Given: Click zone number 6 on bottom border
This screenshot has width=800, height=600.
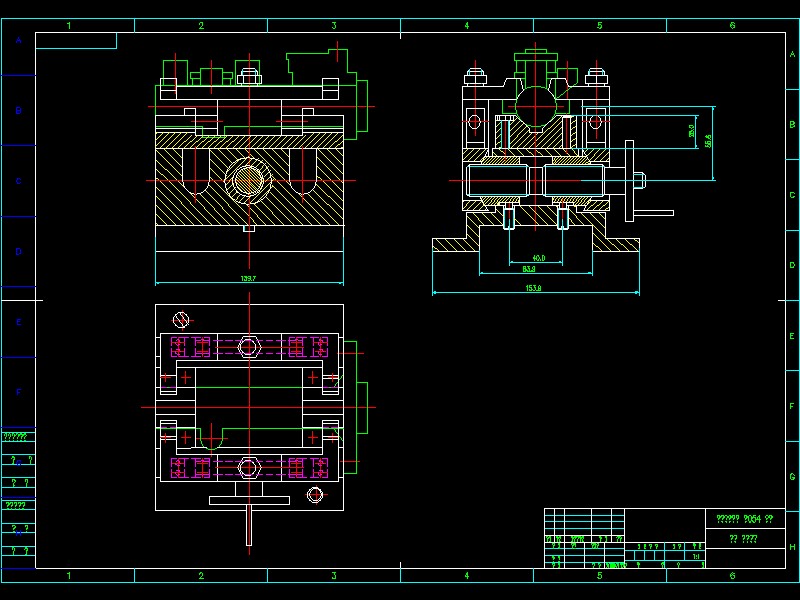Looking at the screenshot, I should (x=733, y=576).
